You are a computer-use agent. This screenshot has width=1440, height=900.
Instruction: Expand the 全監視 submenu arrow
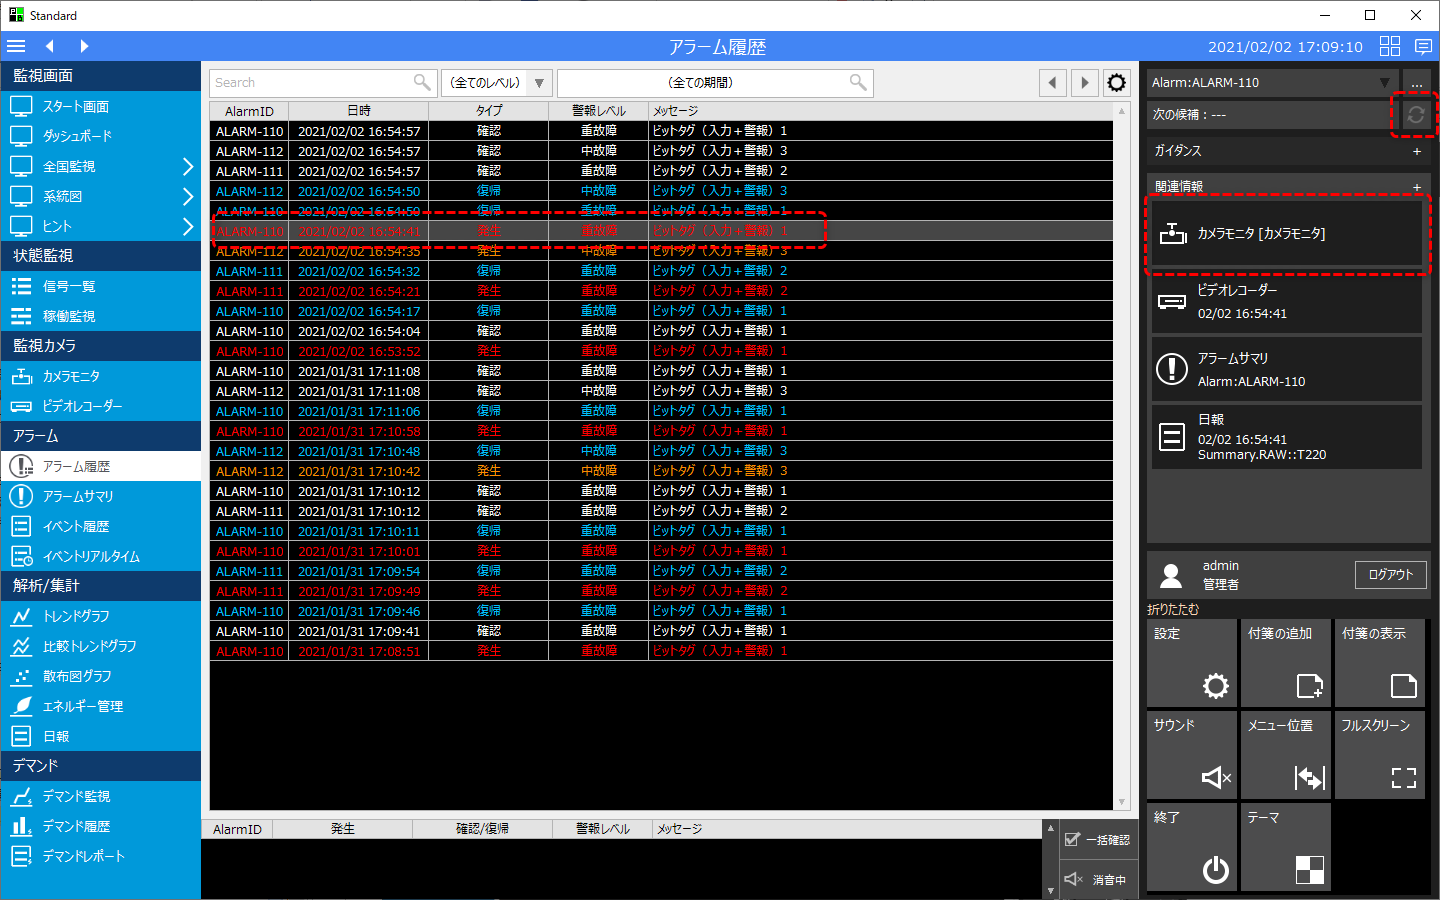pos(187,166)
